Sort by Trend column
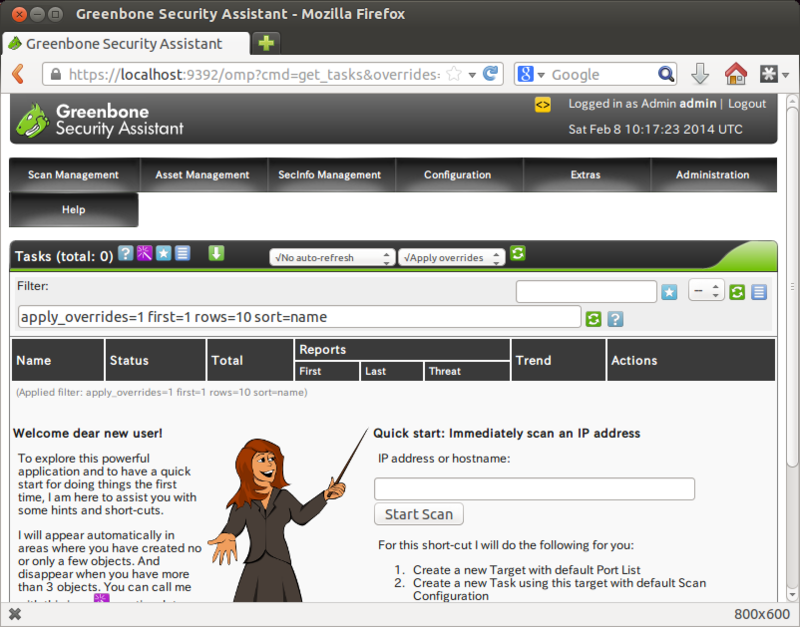The image size is (800, 627). (534, 361)
